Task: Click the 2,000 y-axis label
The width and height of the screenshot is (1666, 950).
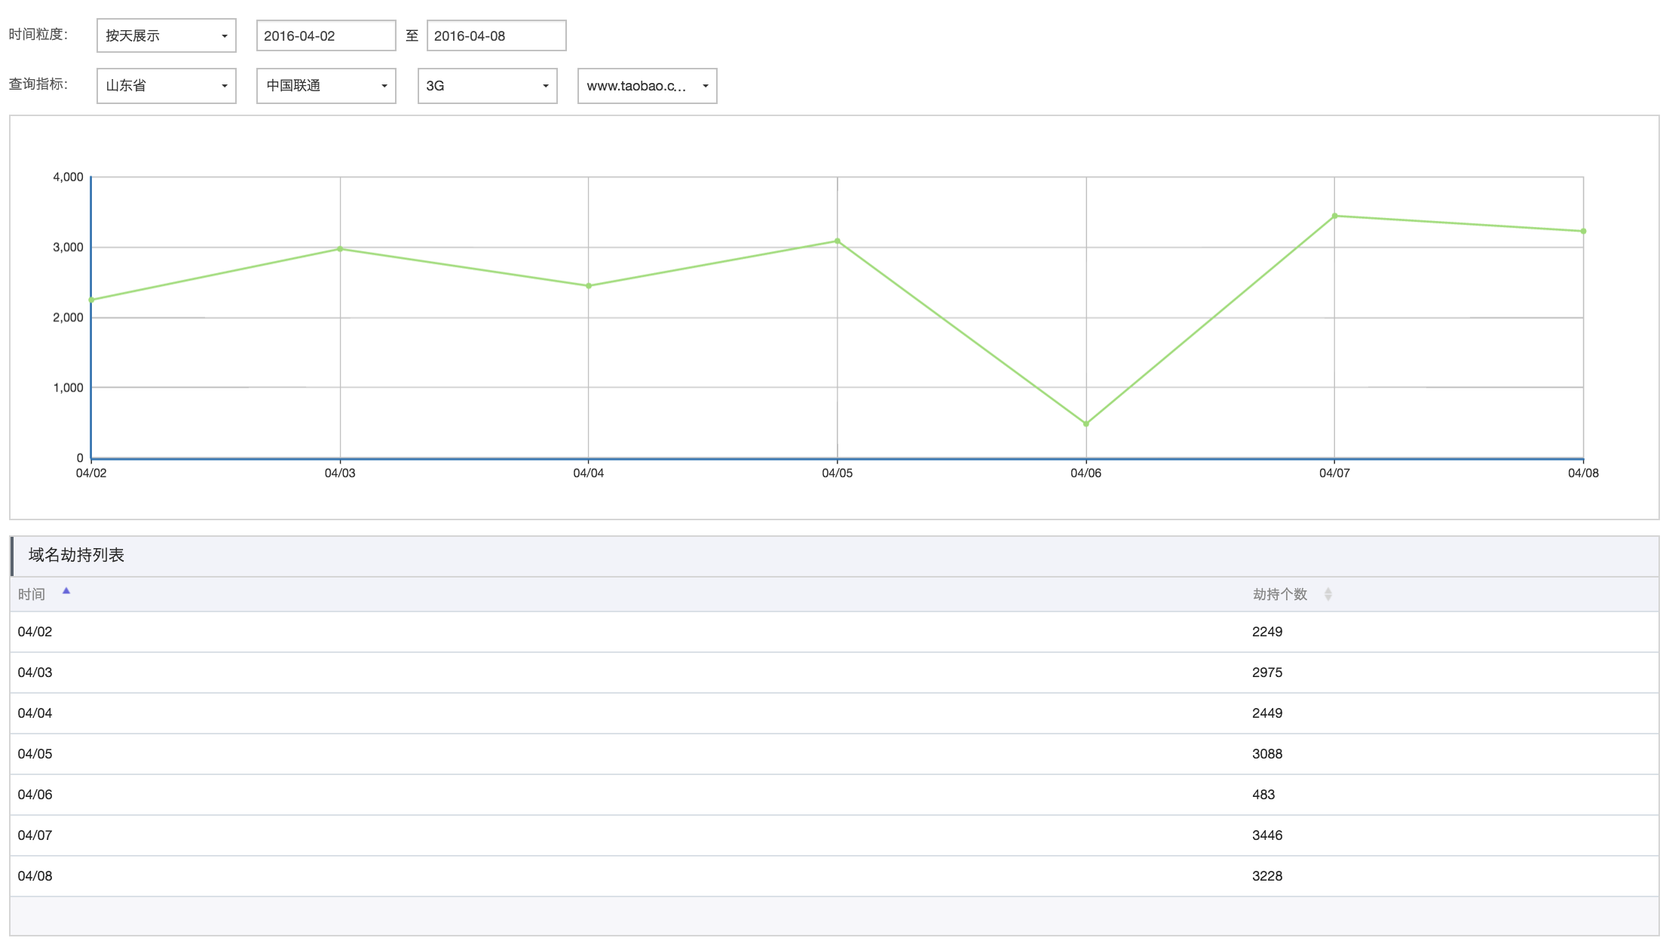Action: click(68, 317)
